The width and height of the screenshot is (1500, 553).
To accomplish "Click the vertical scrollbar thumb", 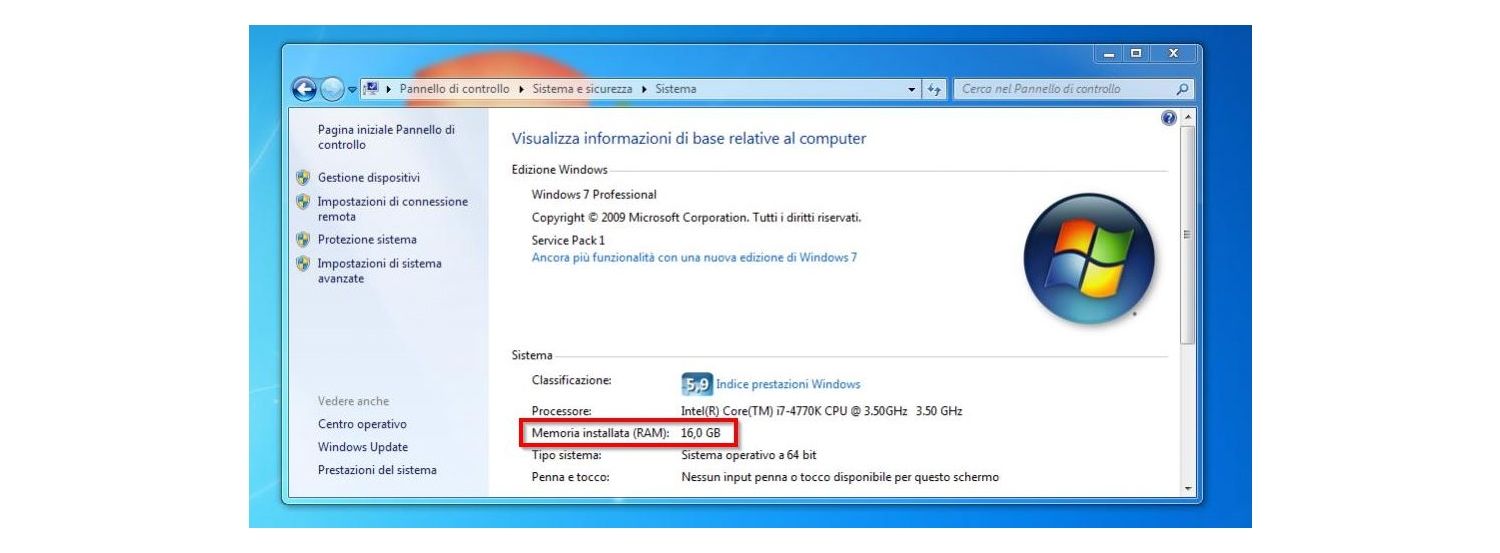I will 1188,235.
